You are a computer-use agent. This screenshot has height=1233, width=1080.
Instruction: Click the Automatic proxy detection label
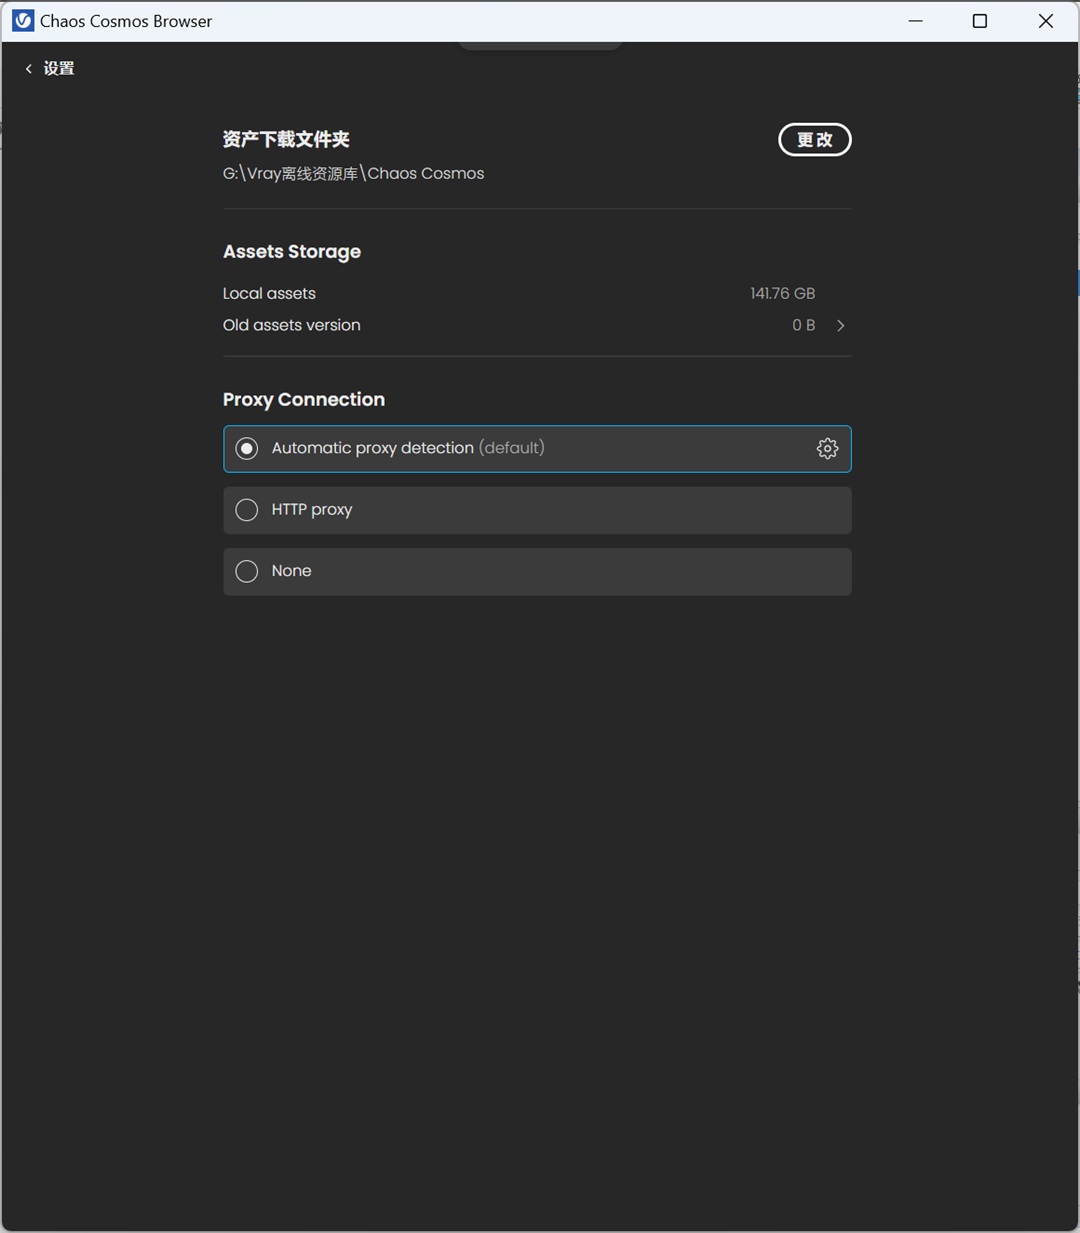click(x=372, y=448)
